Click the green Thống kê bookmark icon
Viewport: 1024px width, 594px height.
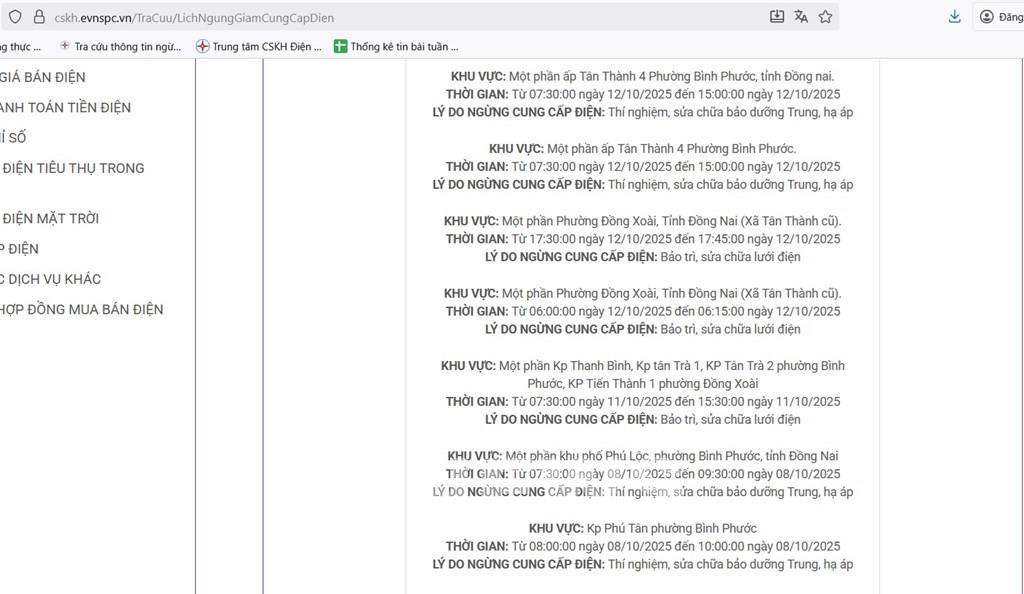pyautogui.click(x=340, y=46)
